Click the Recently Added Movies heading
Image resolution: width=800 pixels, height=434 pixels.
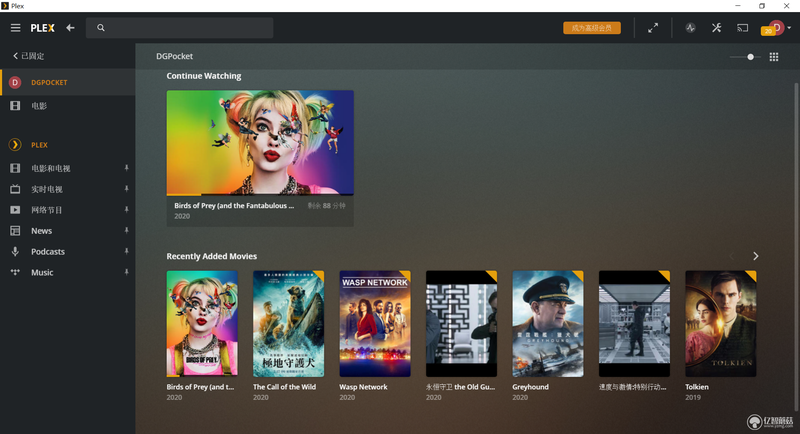pyautogui.click(x=212, y=256)
